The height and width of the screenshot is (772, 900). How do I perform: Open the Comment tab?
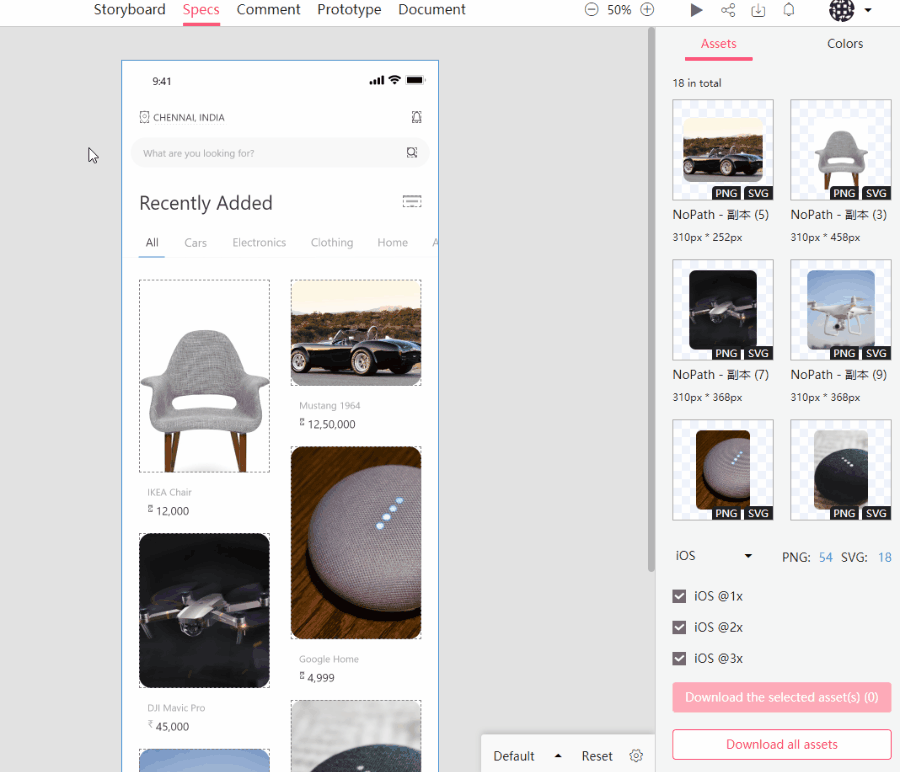click(268, 10)
